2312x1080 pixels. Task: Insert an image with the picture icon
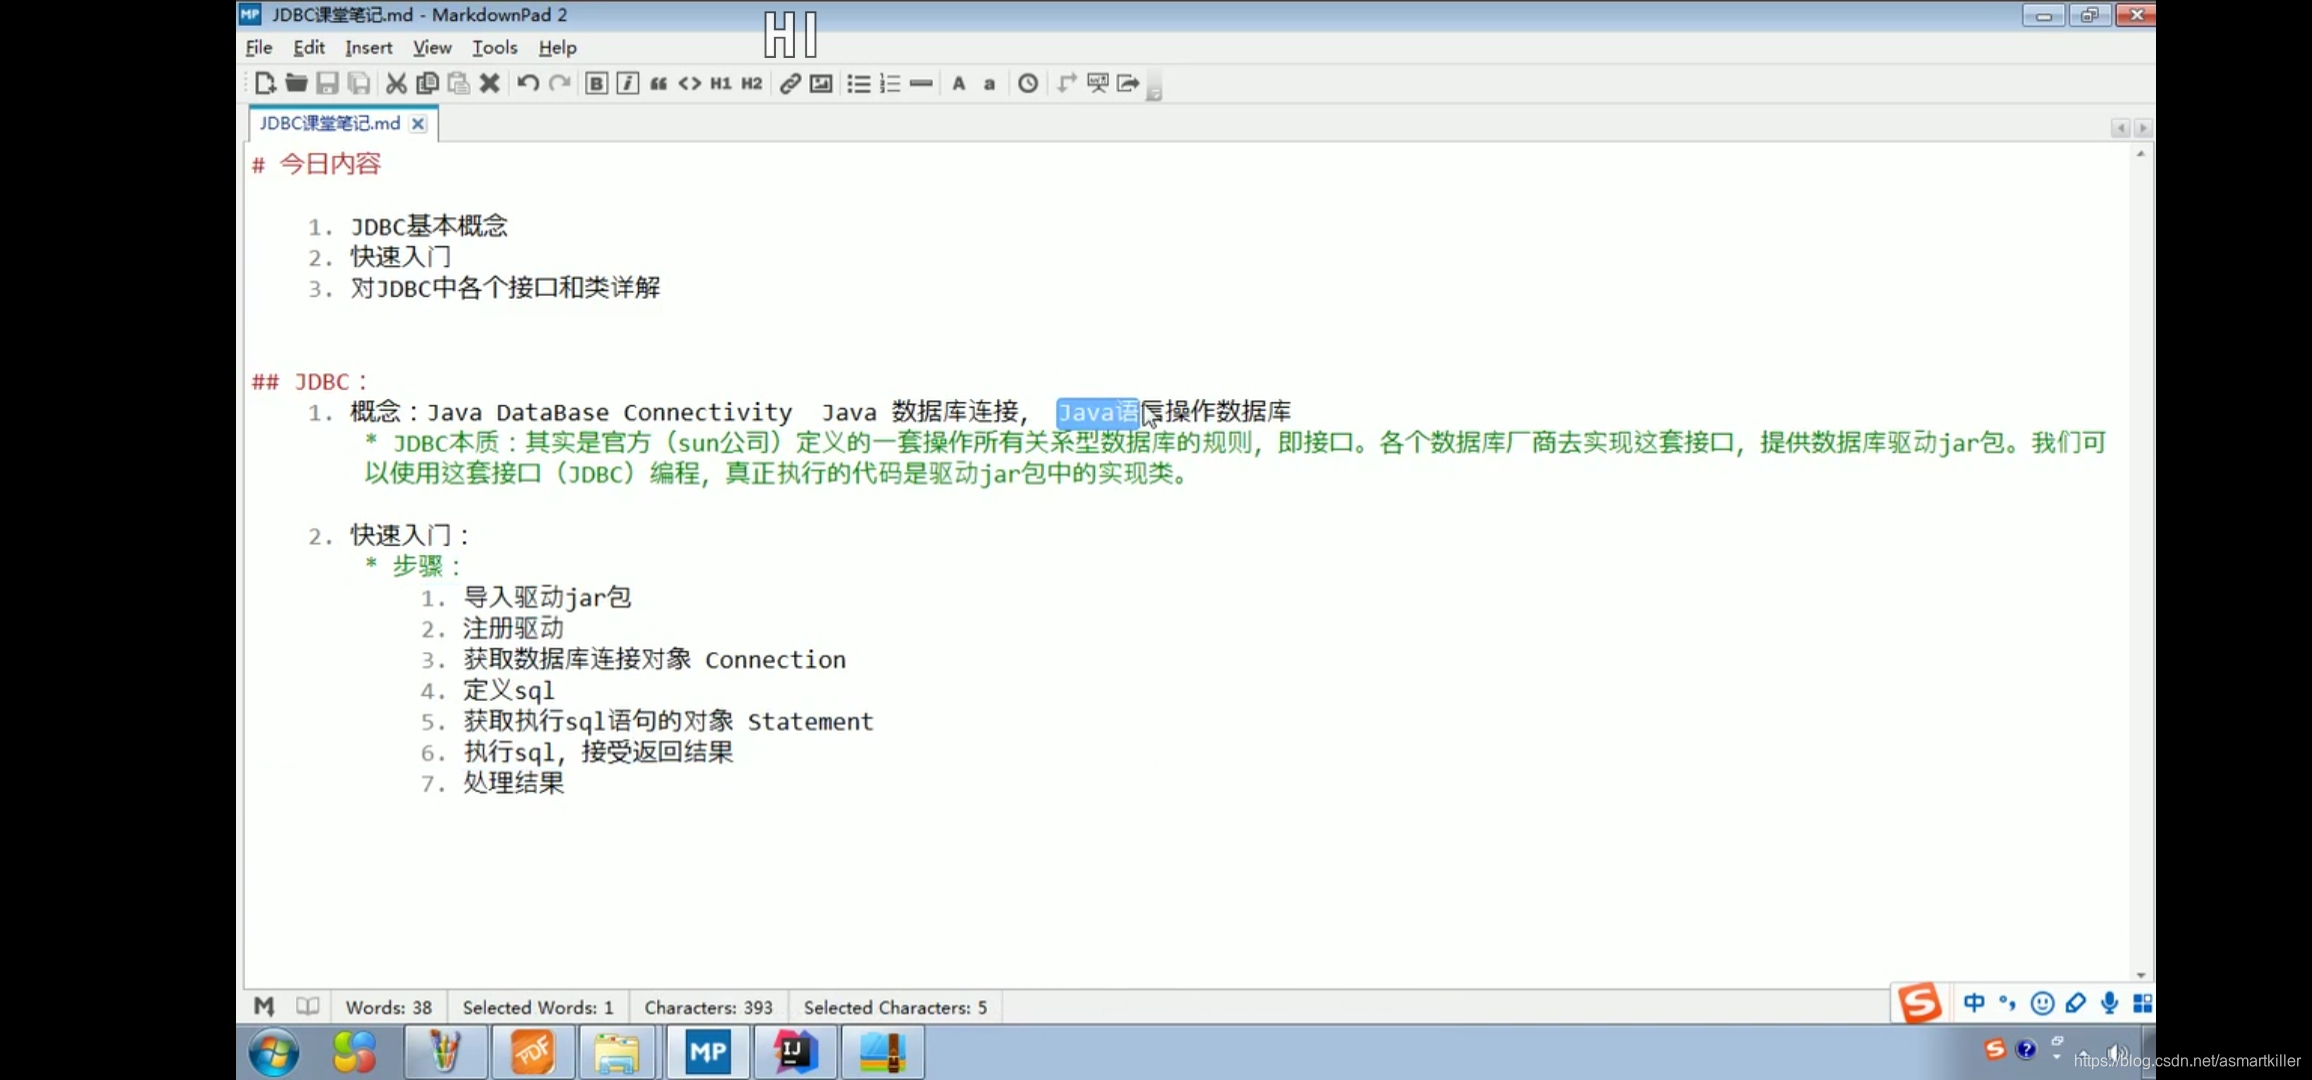pos(821,84)
